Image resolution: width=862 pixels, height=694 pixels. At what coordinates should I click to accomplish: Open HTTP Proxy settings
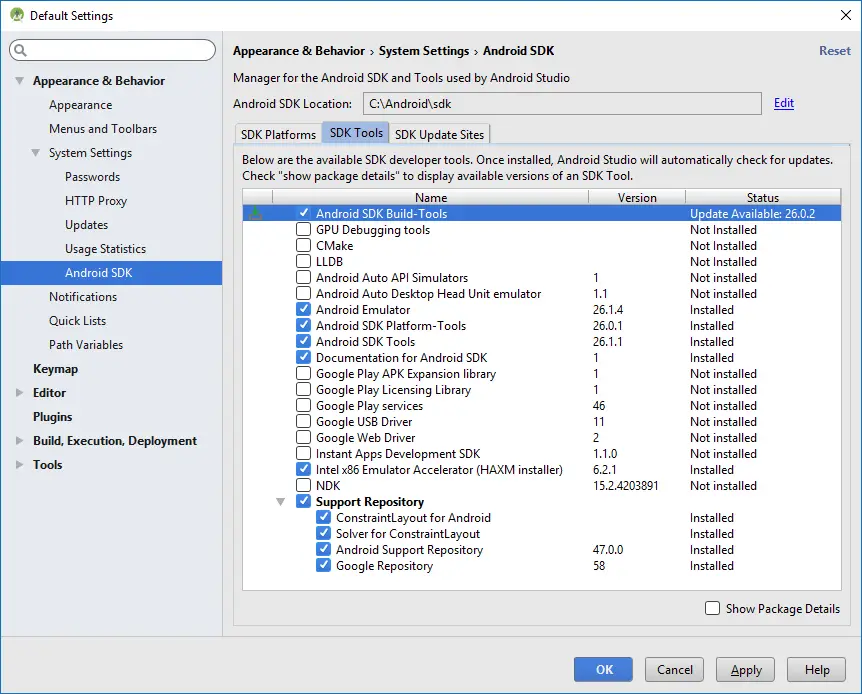(x=96, y=201)
